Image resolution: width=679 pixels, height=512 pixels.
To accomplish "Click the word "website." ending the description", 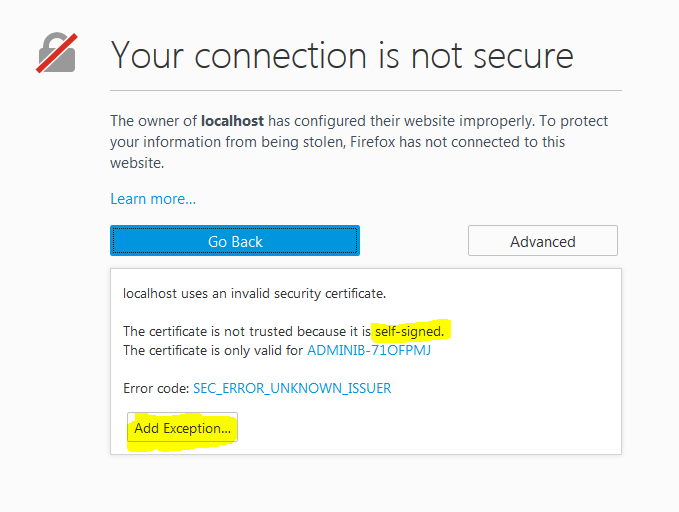I will tap(137, 163).
